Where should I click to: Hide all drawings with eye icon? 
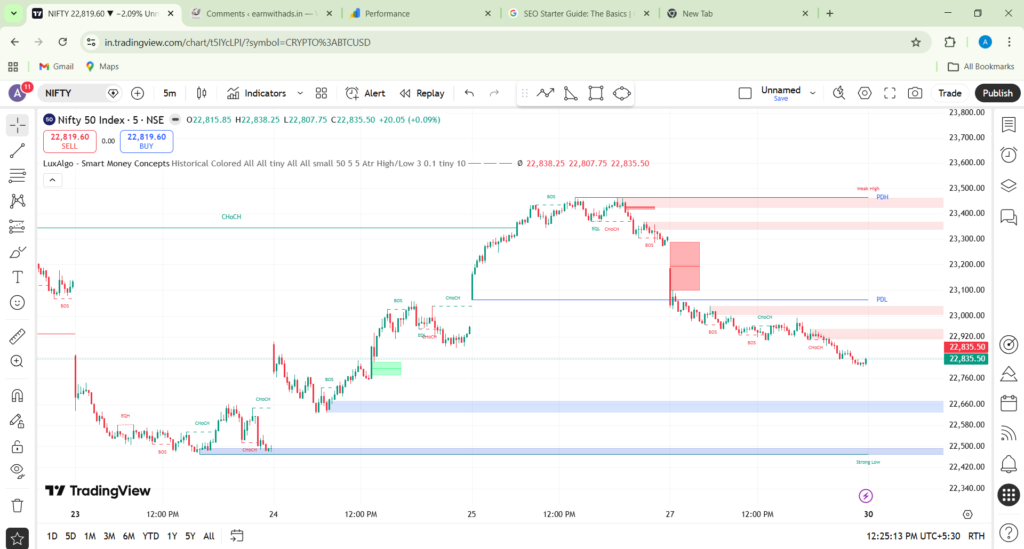(18, 471)
